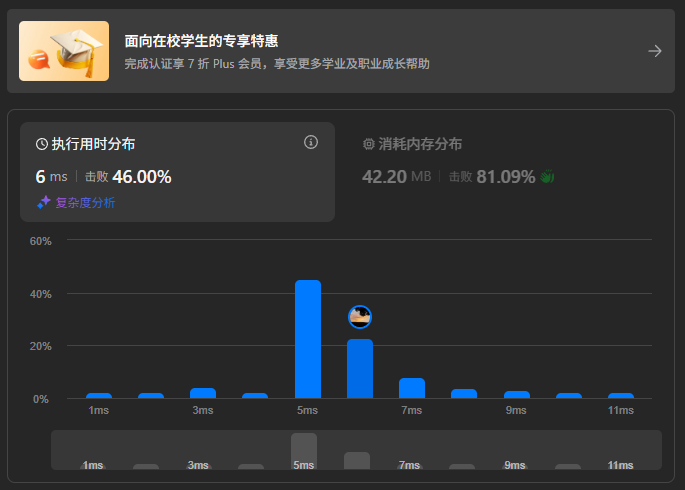The height and width of the screenshot is (490, 685).
Task: Click the 46.00% beat percentage value
Action: 142,177
